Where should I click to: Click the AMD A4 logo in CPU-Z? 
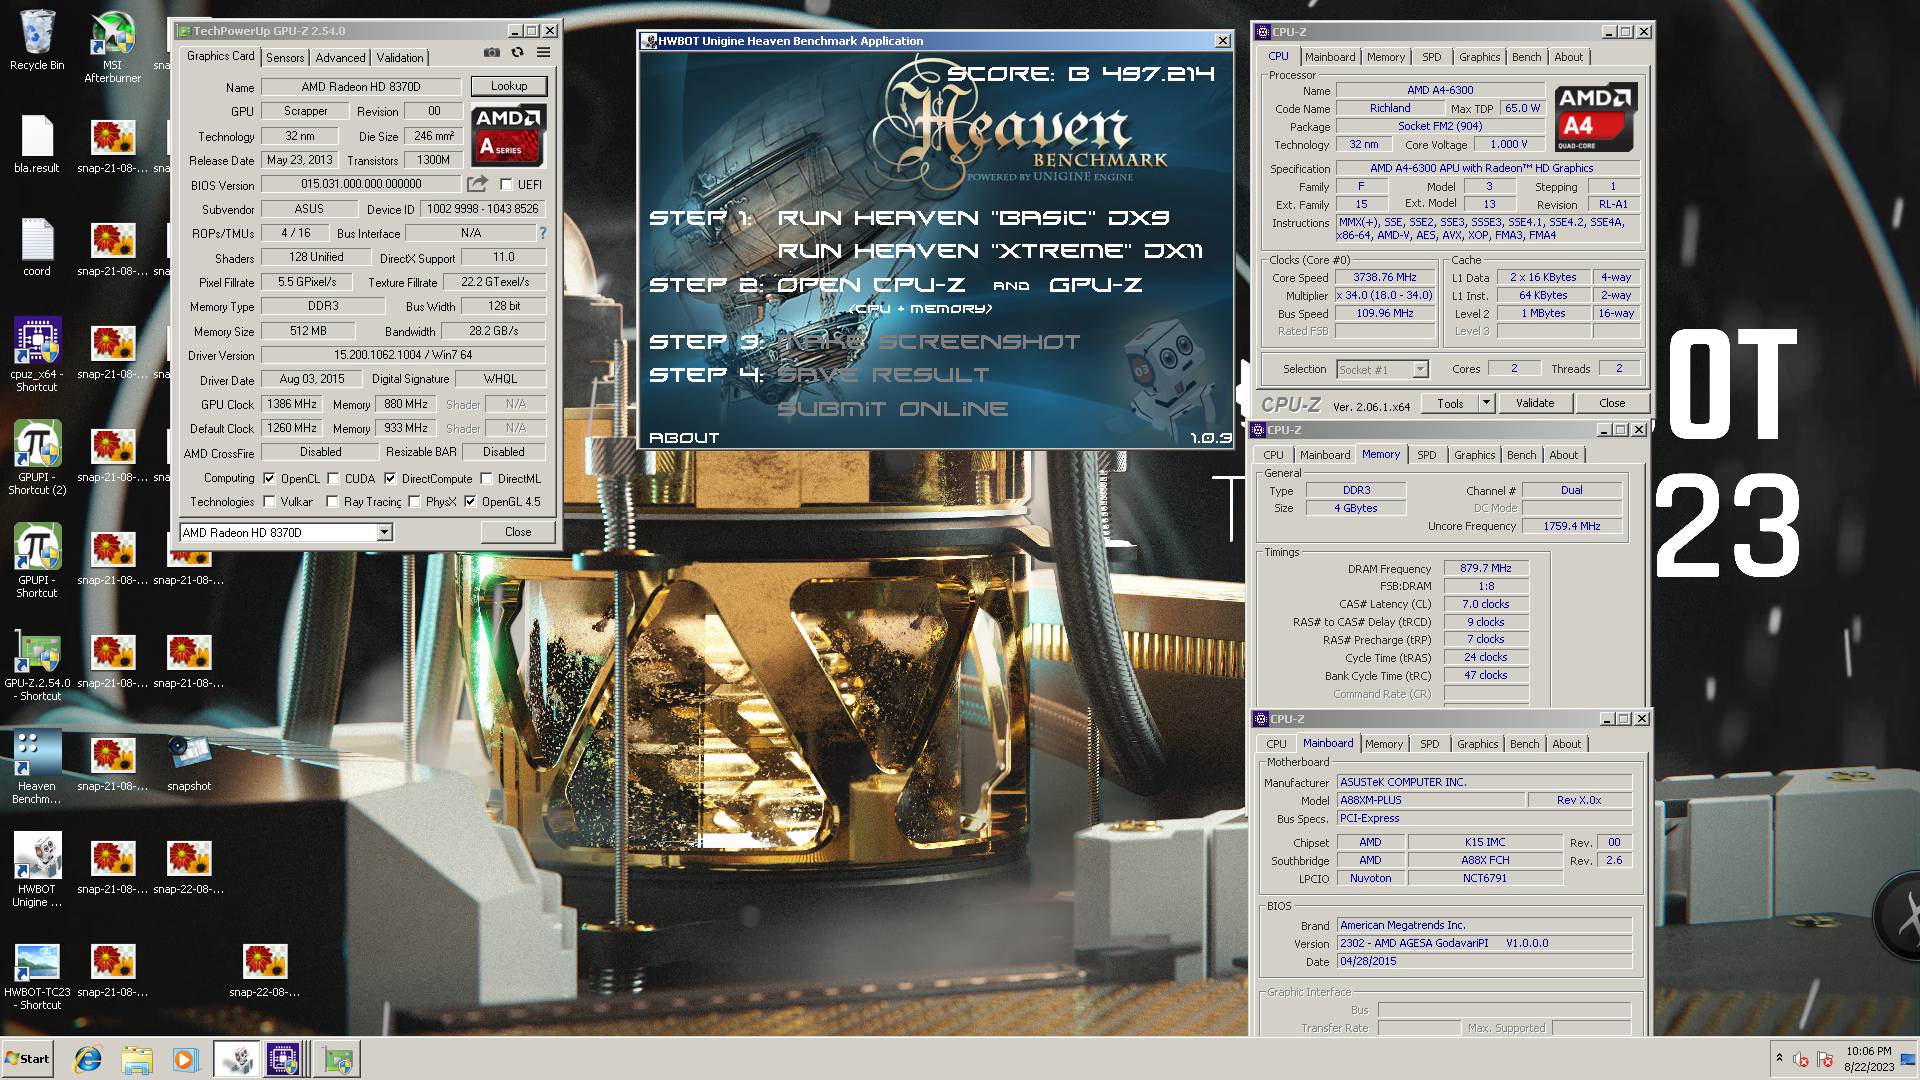pyautogui.click(x=1596, y=117)
